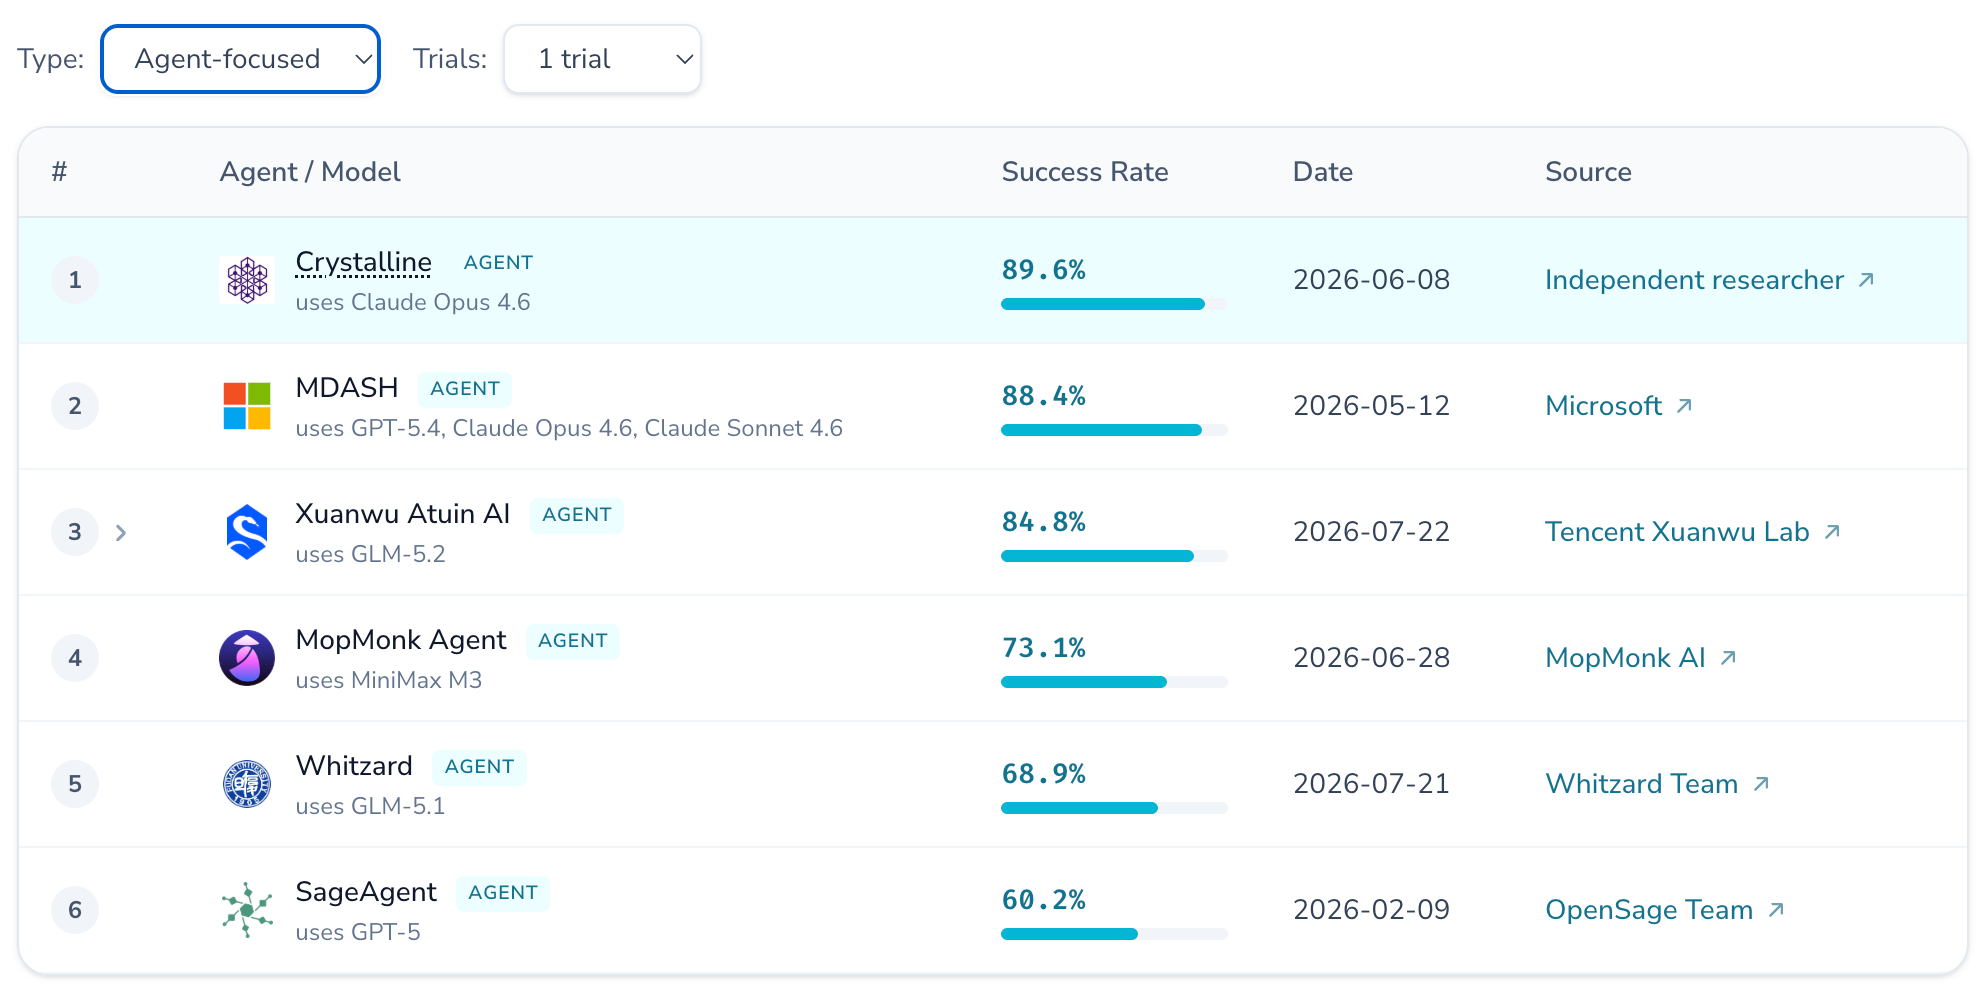Image resolution: width=1982 pixels, height=996 pixels.
Task: Click the AGENT badge next to MDASH
Action: [465, 389]
